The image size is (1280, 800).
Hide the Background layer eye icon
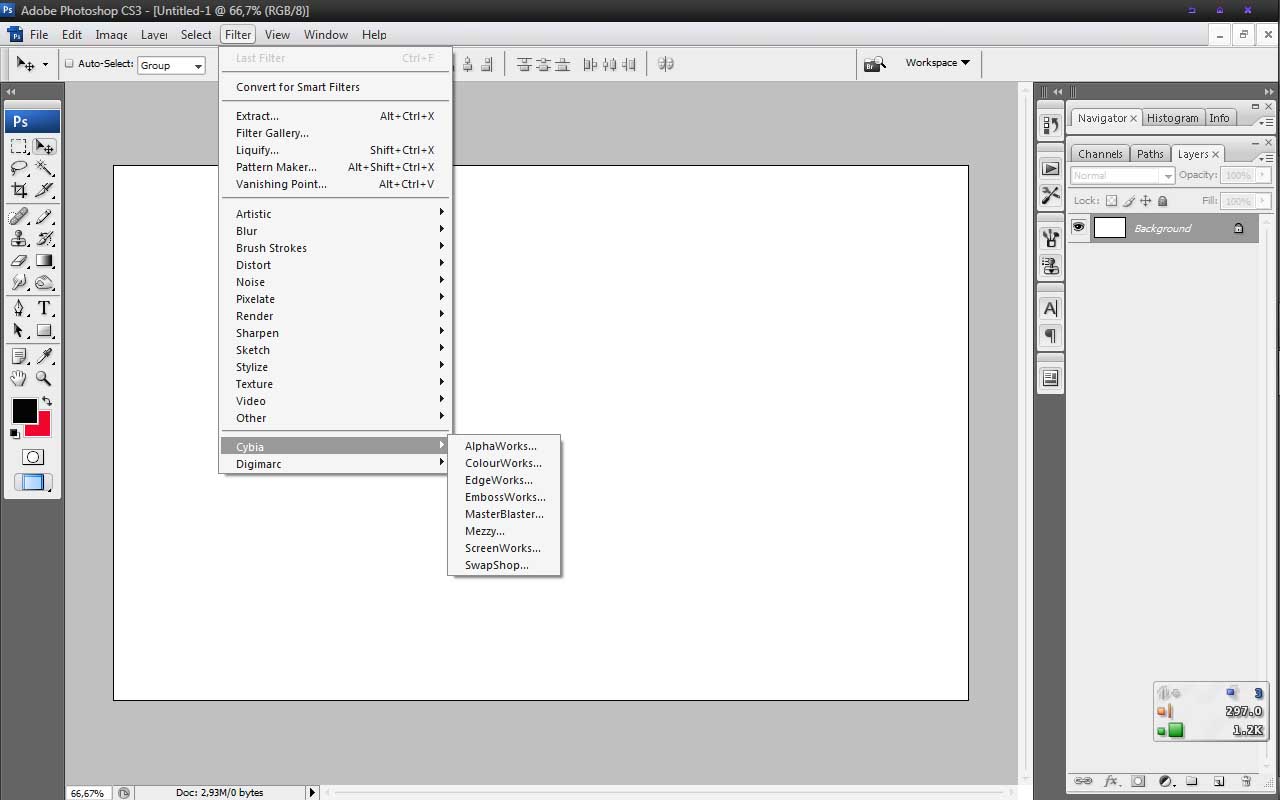1079,227
